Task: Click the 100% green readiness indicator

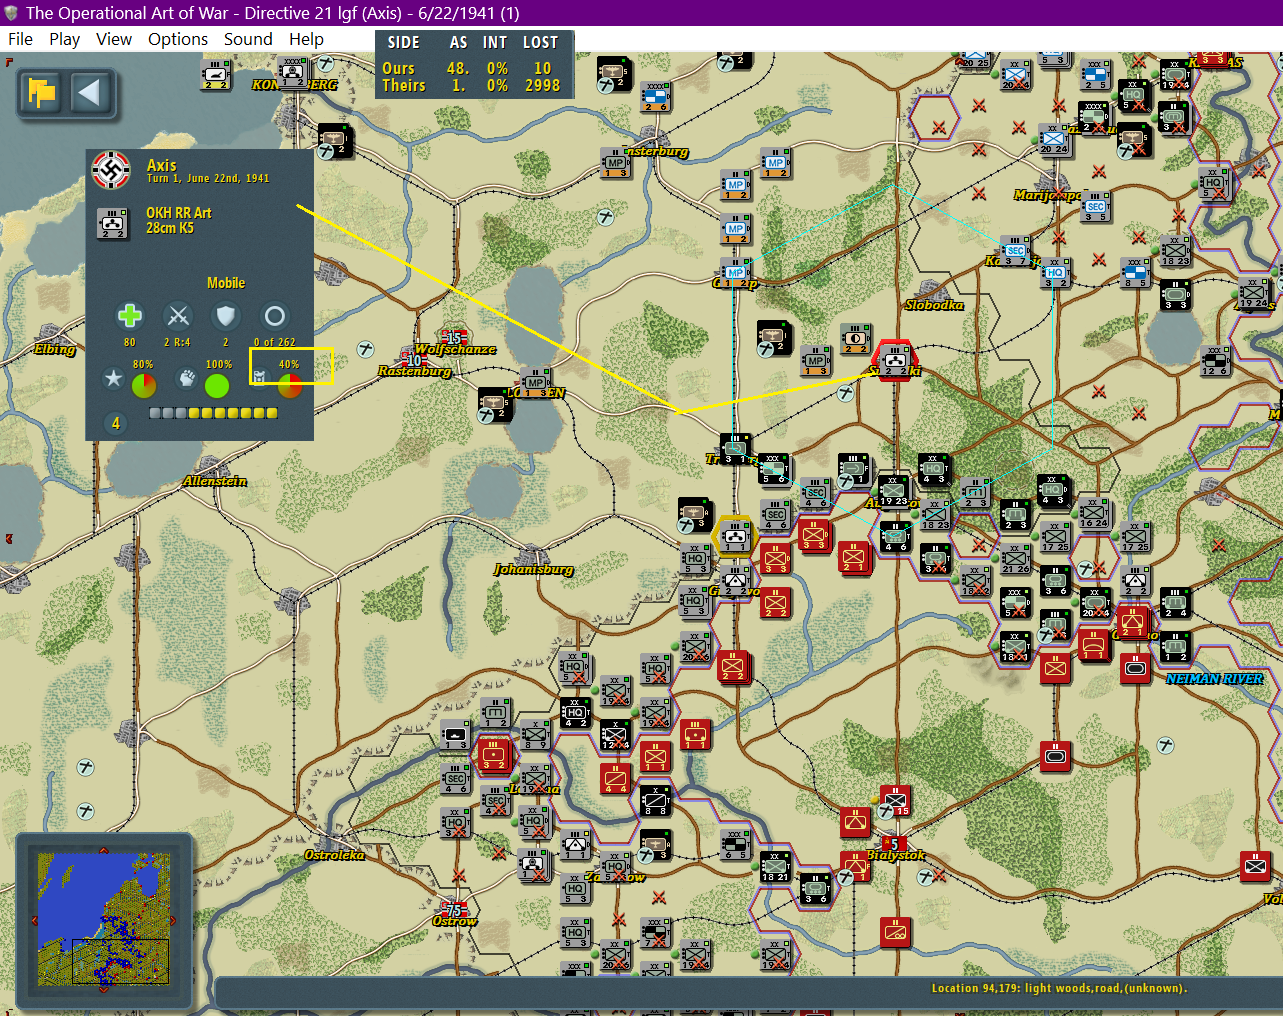Action: 217,385
